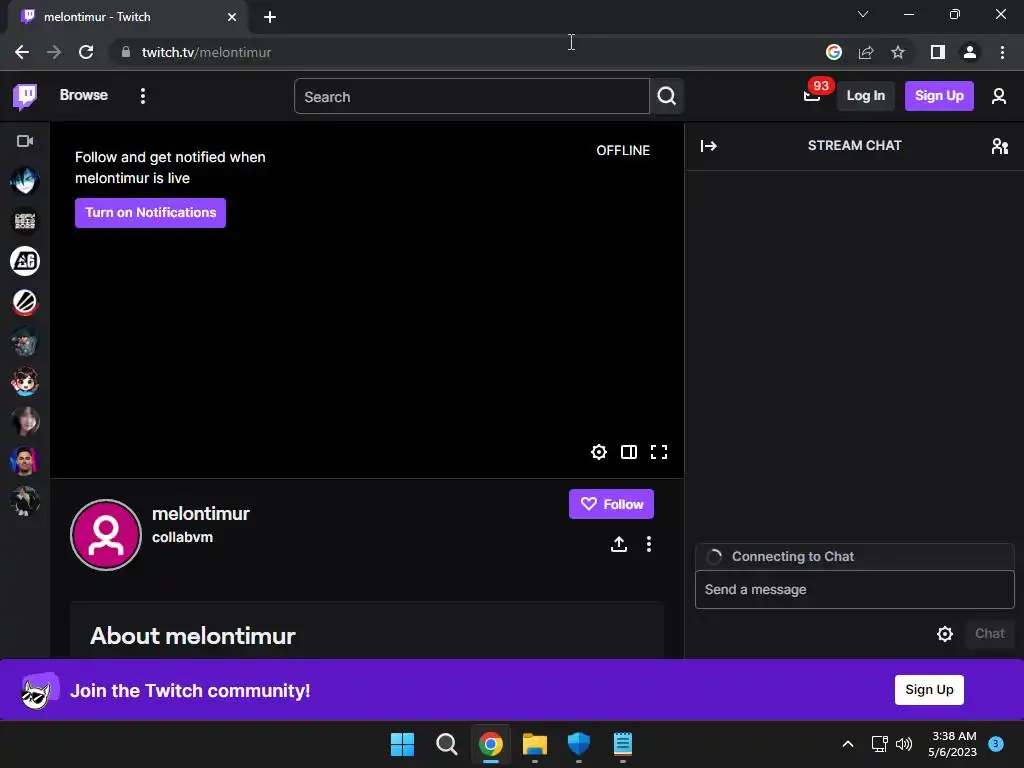Show hidden system tray icons

(848, 744)
